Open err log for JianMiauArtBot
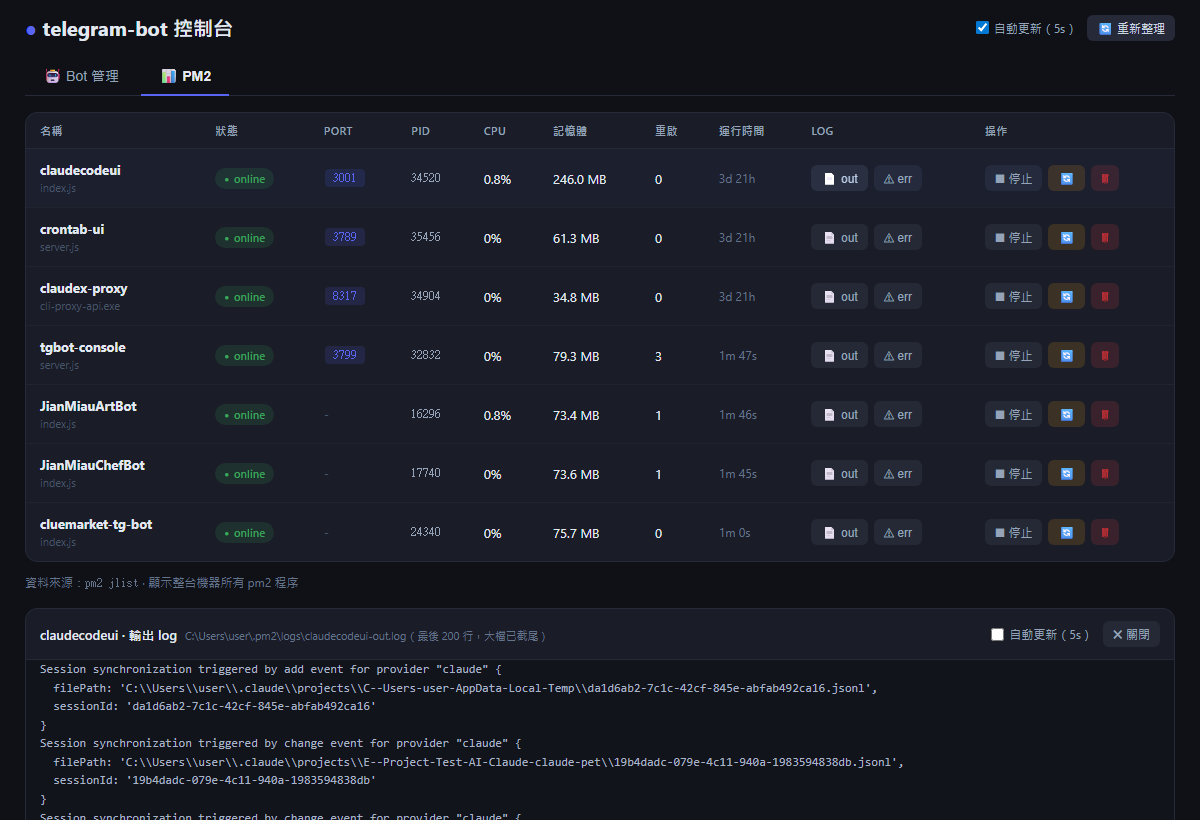 point(898,415)
